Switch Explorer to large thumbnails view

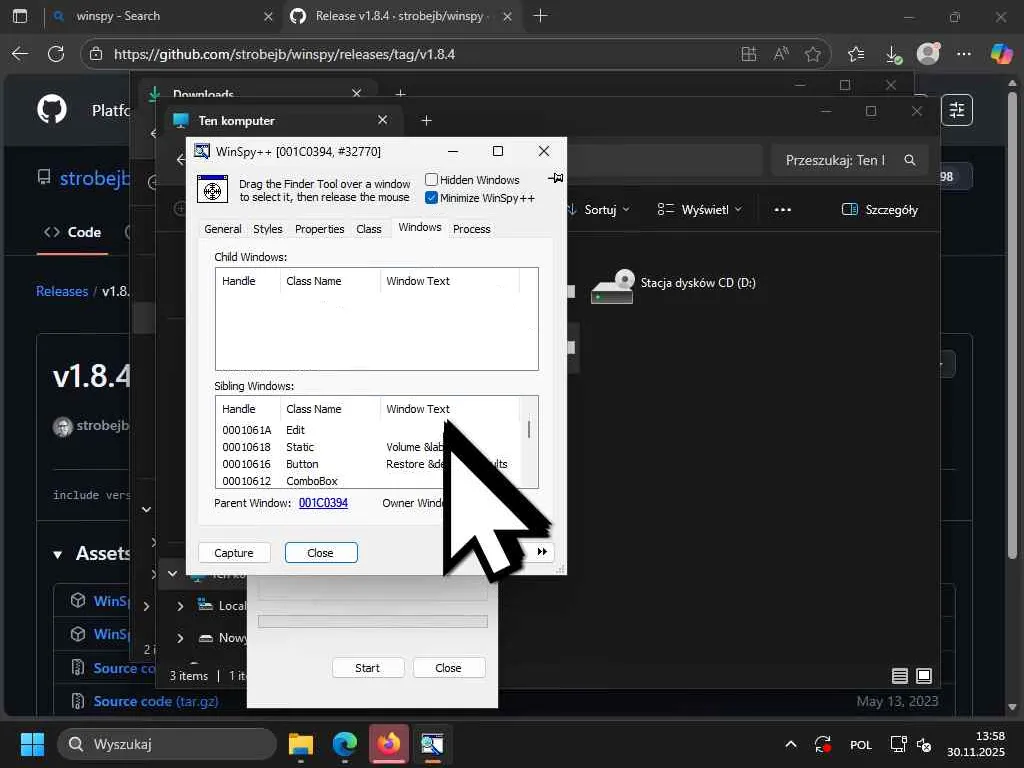coord(924,676)
